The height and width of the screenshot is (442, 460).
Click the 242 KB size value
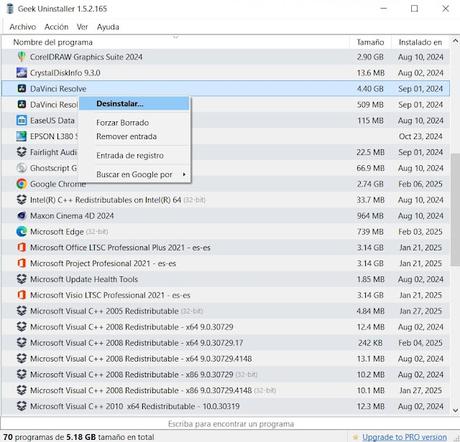(x=370, y=343)
